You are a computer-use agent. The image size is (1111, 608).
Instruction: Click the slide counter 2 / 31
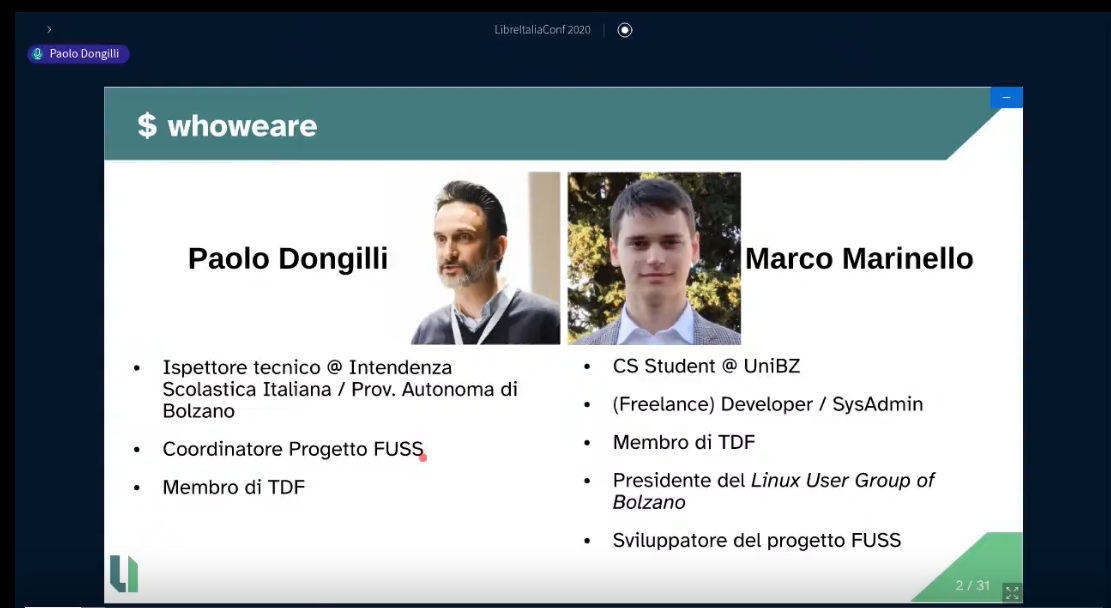click(x=972, y=585)
